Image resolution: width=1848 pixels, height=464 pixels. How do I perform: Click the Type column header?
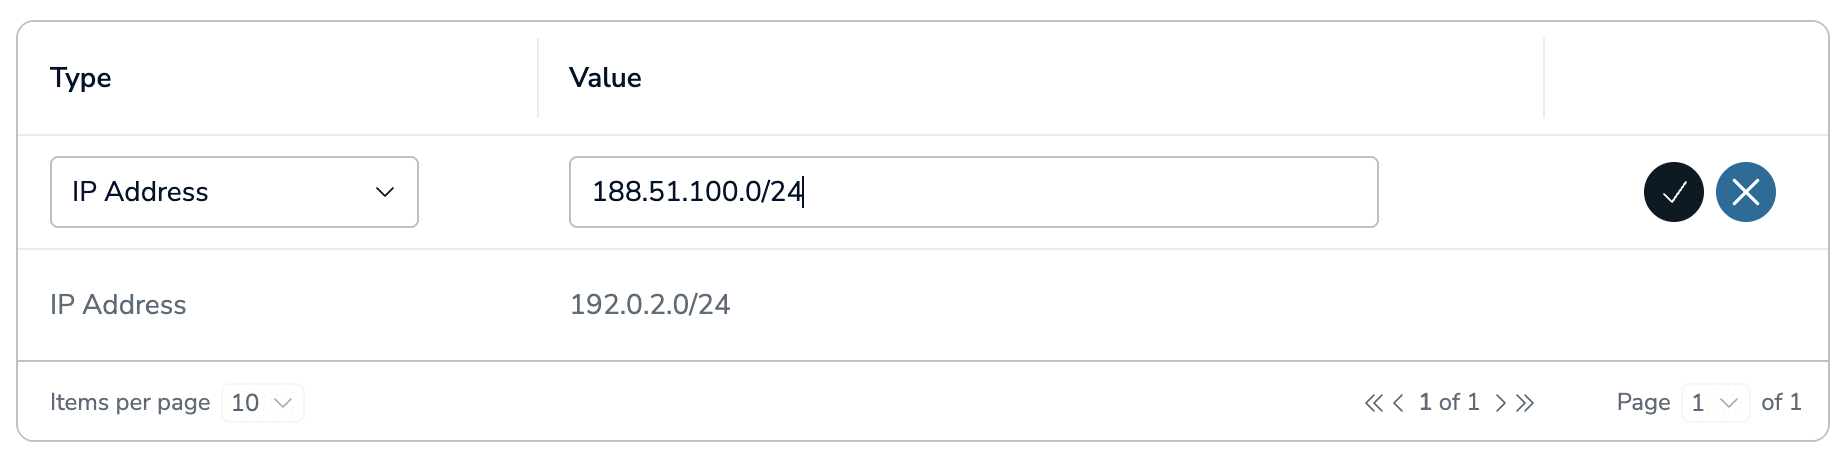(x=81, y=78)
